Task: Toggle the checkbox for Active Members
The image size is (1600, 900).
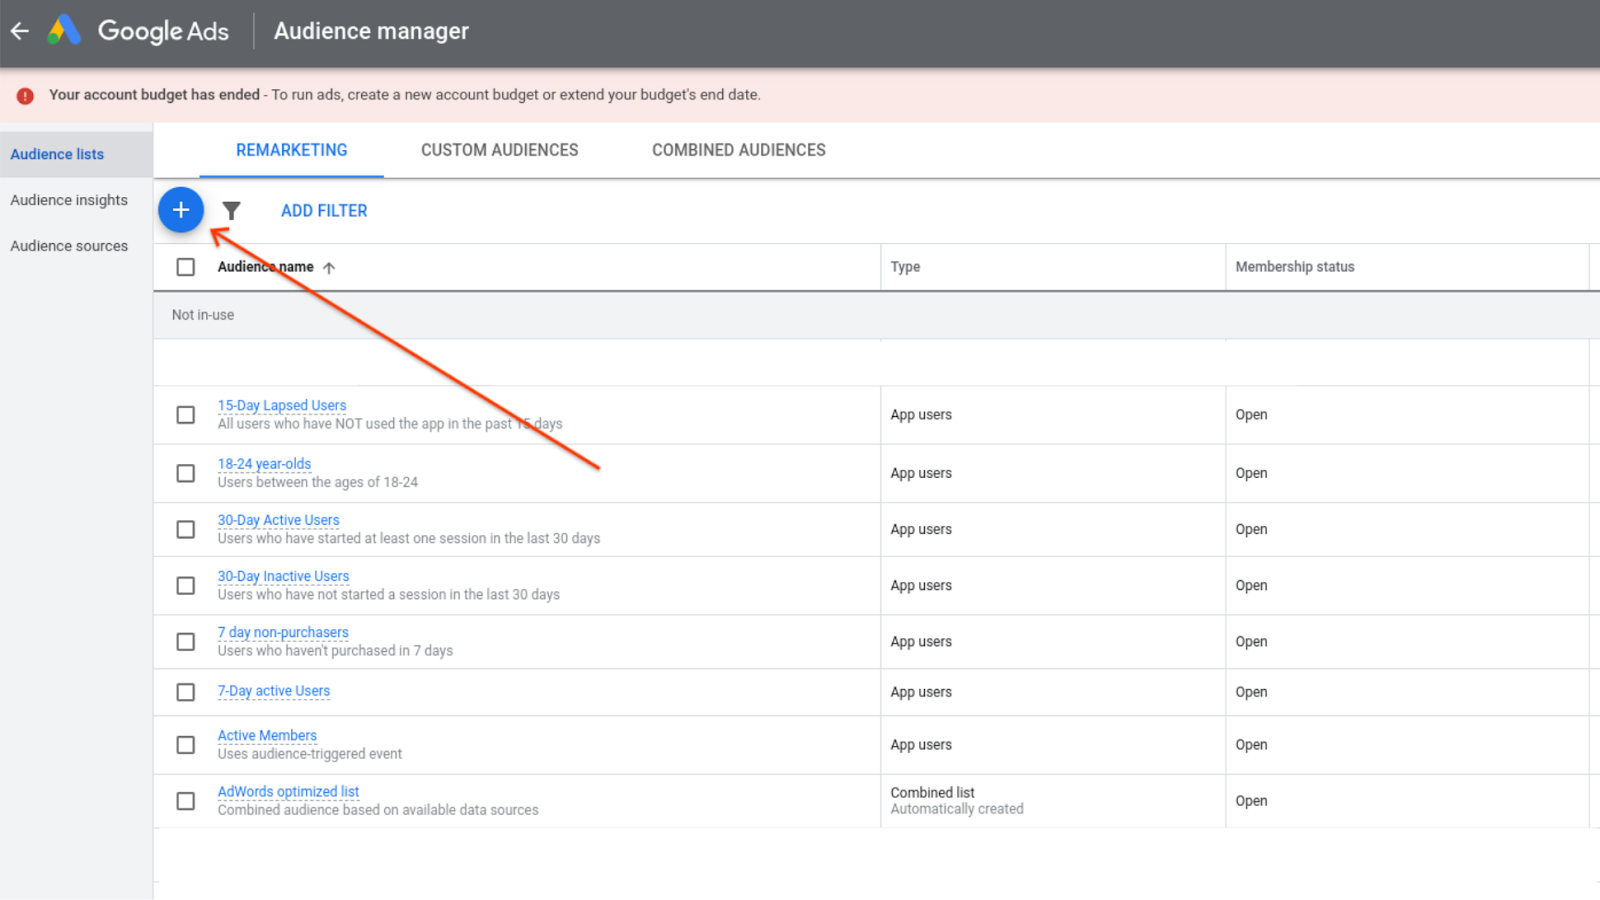Action: pyautogui.click(x=186, y=745)
